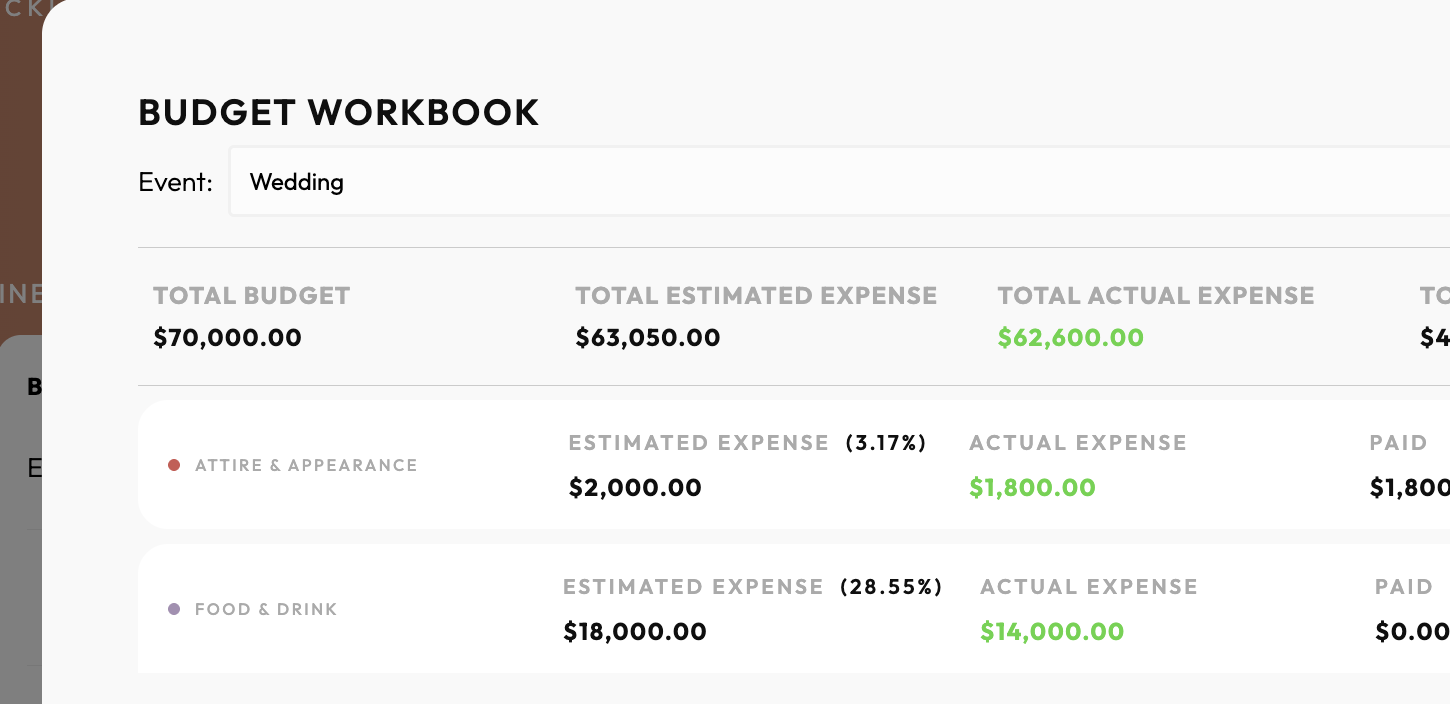Image resolution: width=1450 pixels, height=704 pixels.
Task: Click the 28.55% percentage in Food & Drink
Action: point(891,587)
